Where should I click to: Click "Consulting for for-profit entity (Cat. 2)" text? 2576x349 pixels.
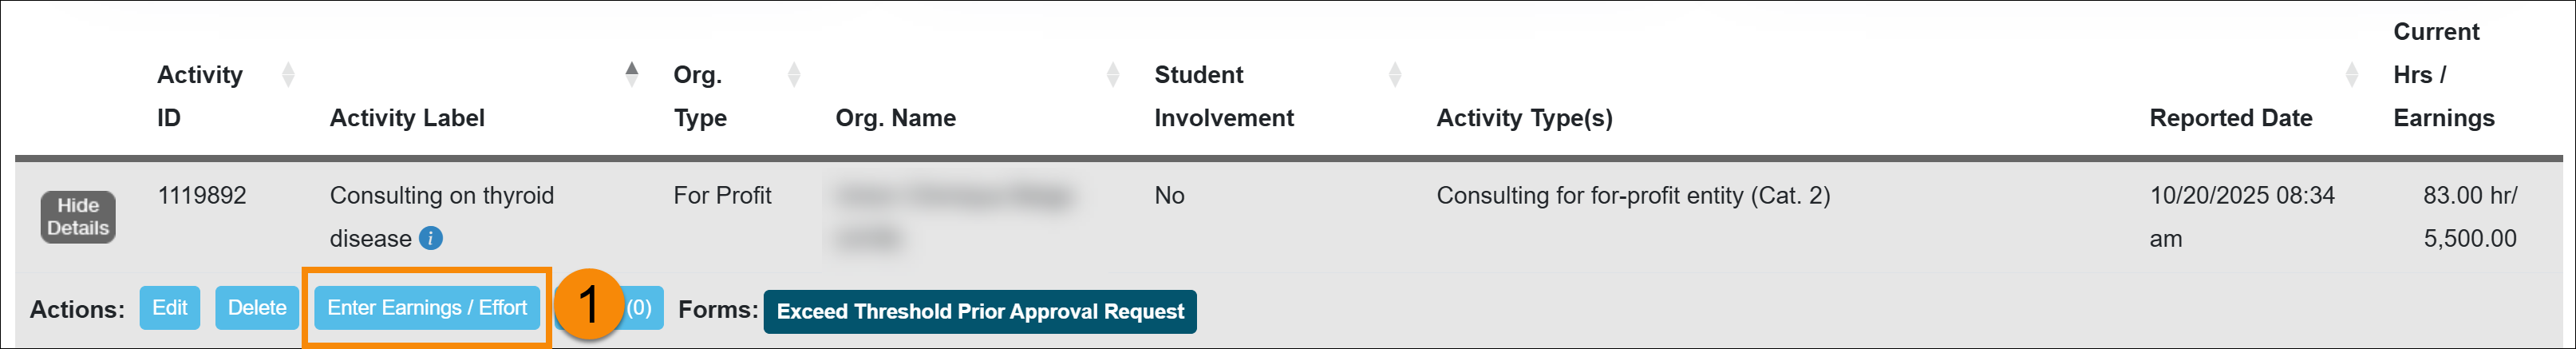[1633, 195]
